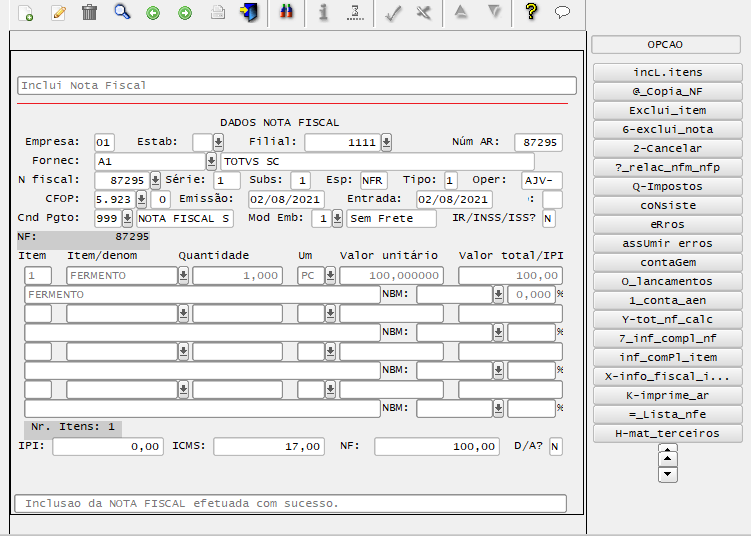Click the 7_inf_compl_nf option
The image size is (751, 542).
click(668, 338)
